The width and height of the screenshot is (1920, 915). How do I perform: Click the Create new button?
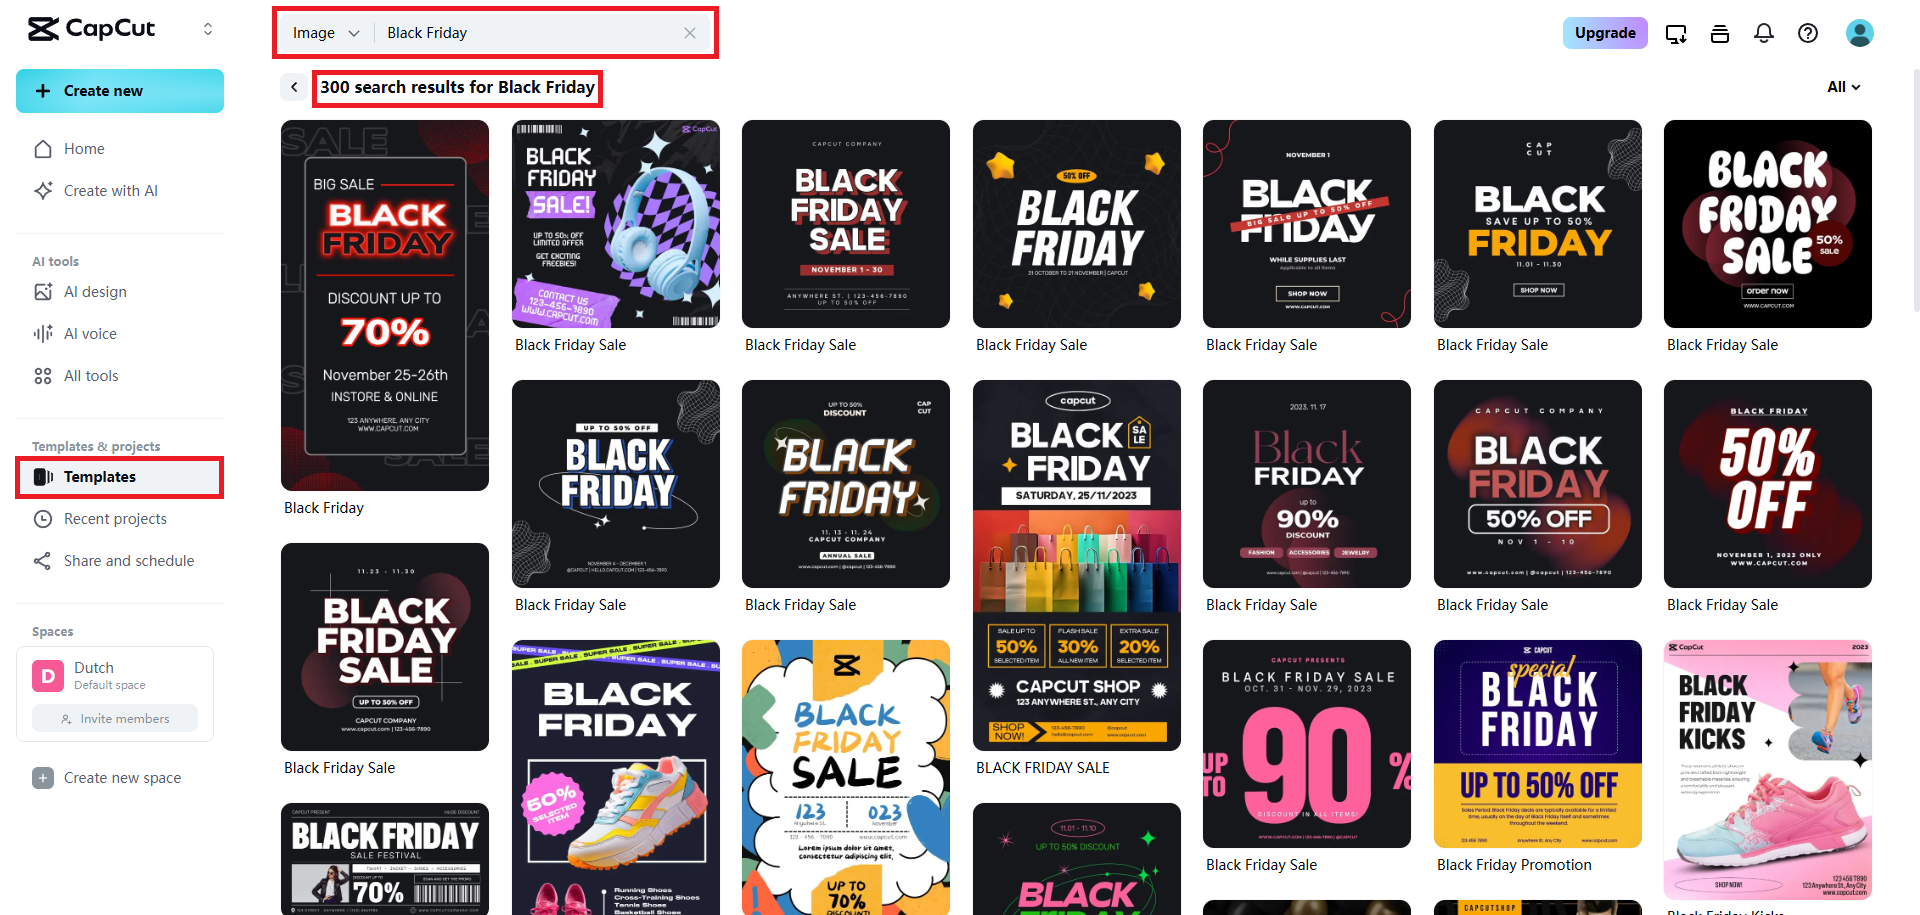pos(120,91)
